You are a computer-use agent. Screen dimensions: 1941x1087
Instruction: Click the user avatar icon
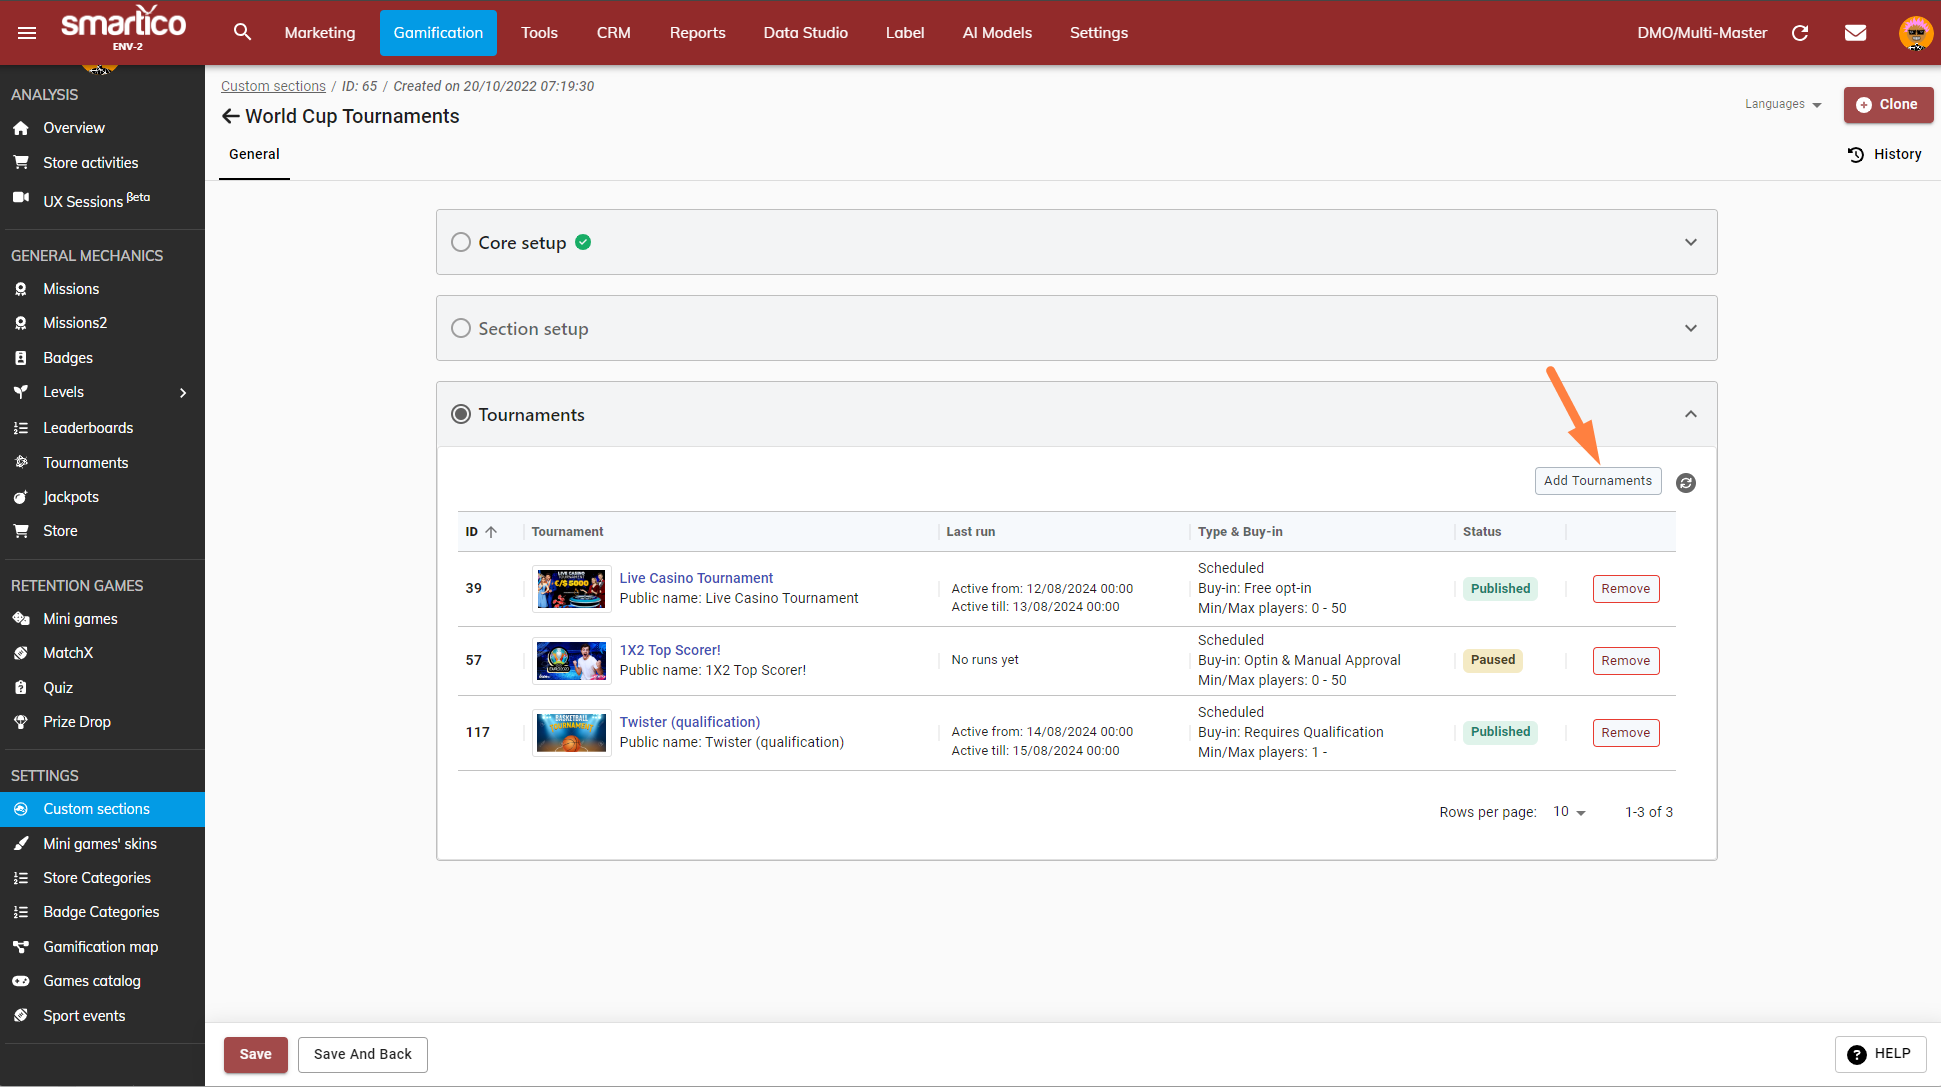click(x=1915, y=33)
